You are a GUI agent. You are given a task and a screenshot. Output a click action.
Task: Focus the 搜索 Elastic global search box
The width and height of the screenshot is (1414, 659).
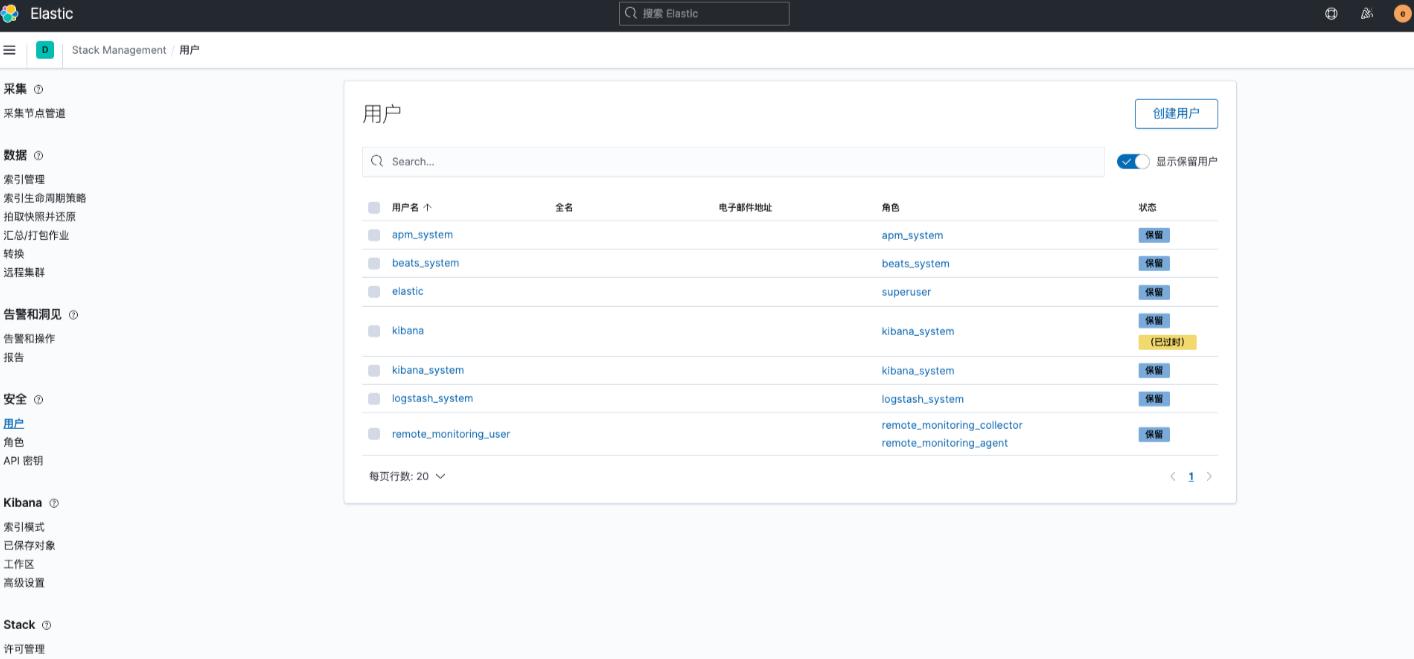(704, 14)
